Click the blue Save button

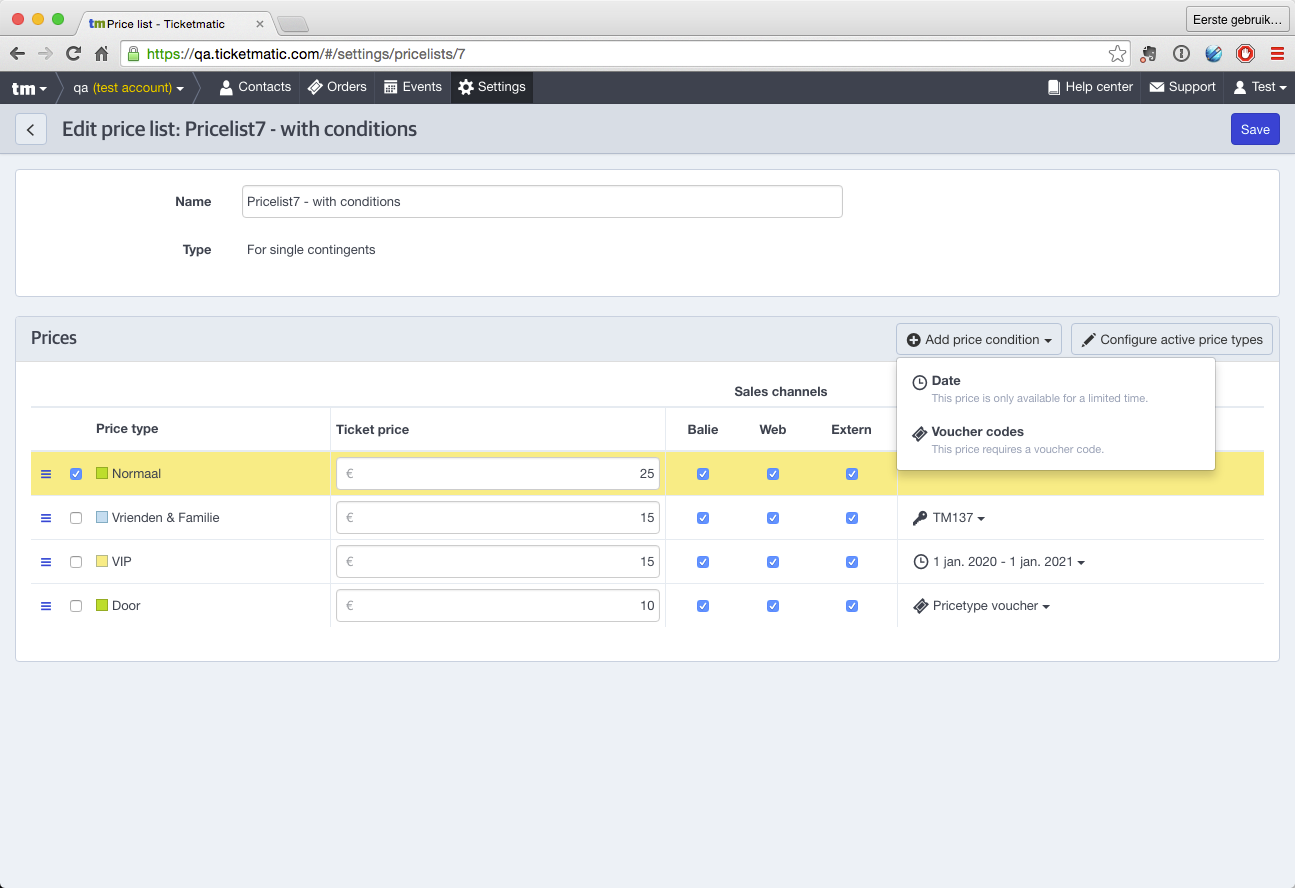tap(1255, 129)
